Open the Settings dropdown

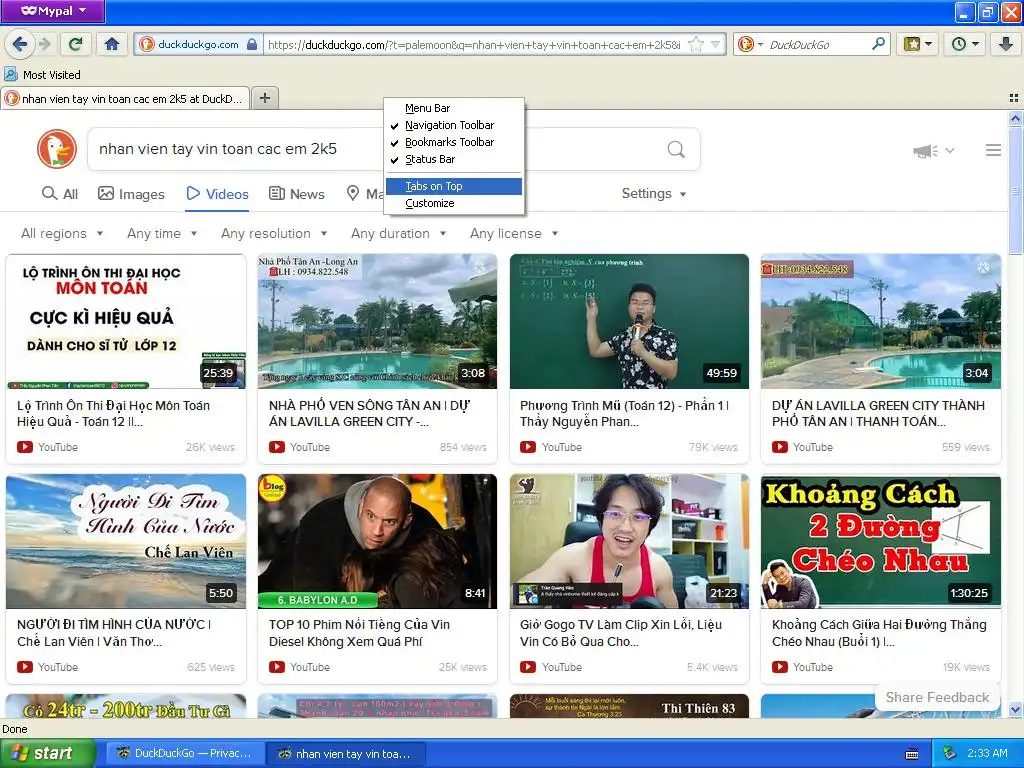(x=654, y=193)
